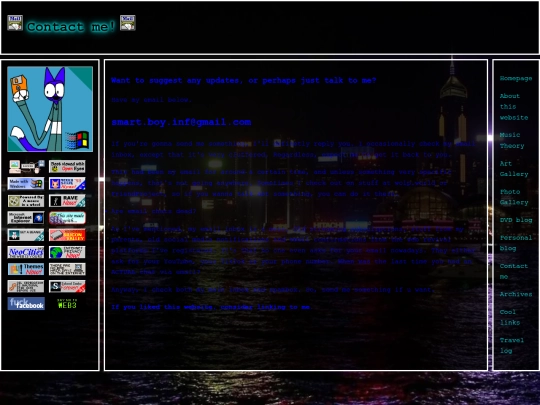Click the 'Themes Now!' badge

tap(26, 269)
